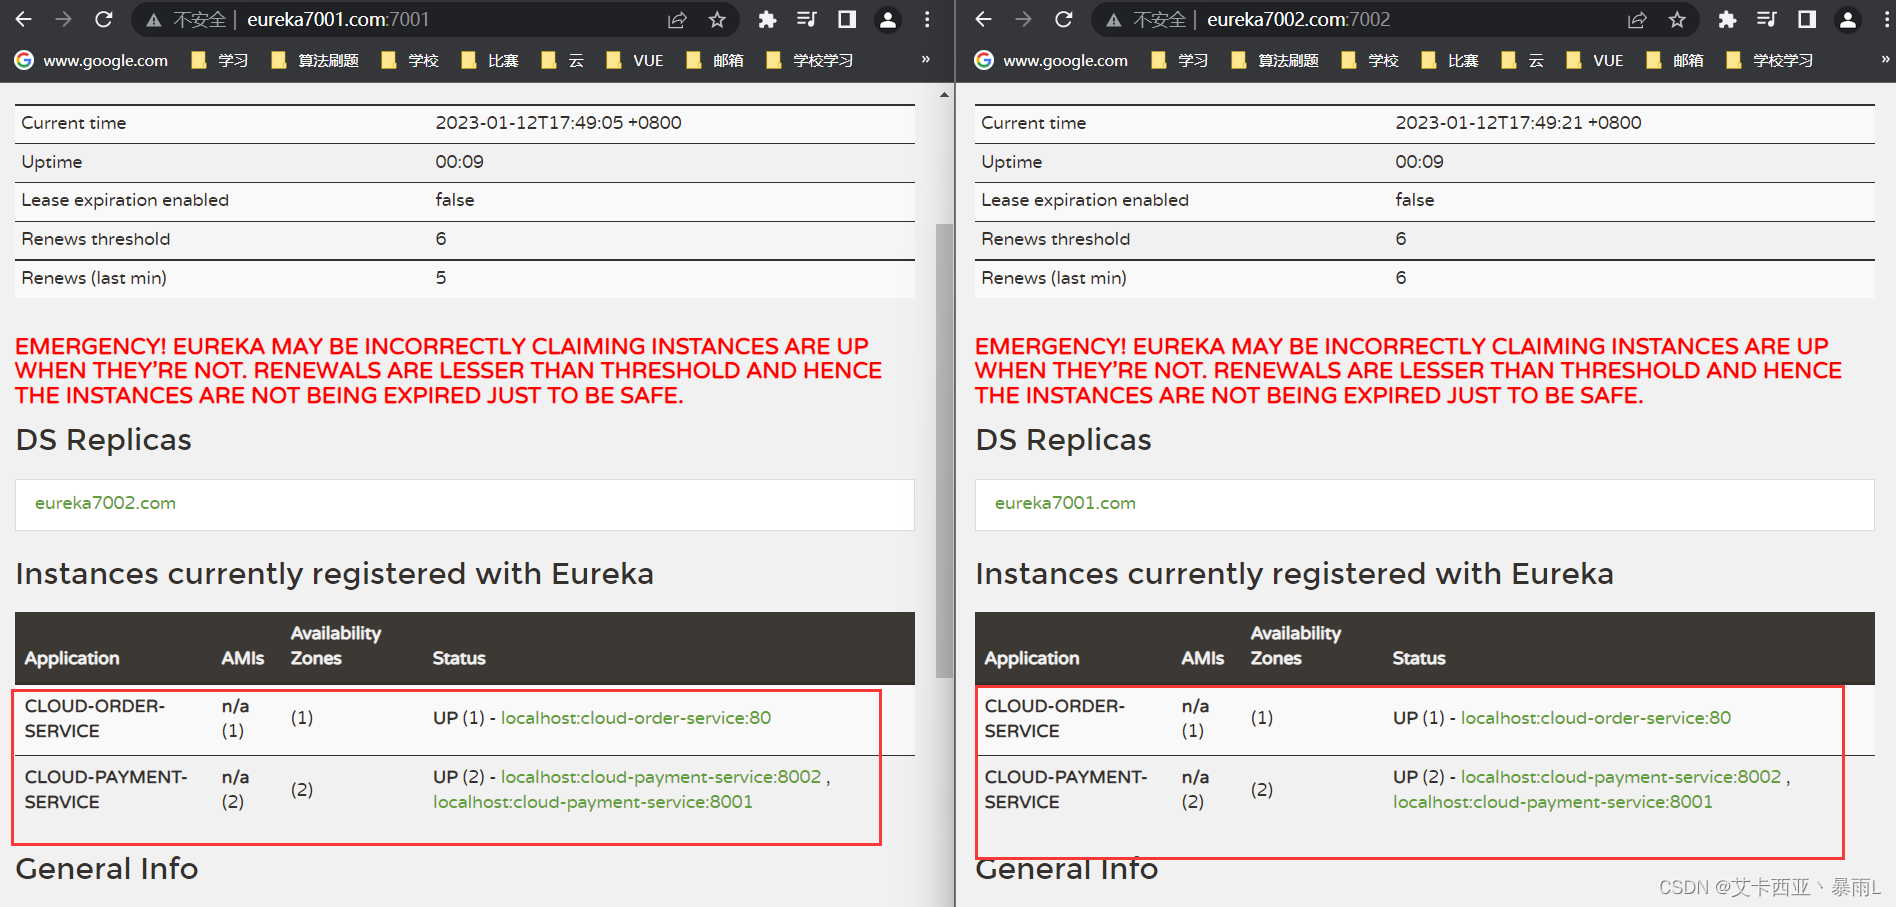
Task: Open 邮箱 bookmark folder in eureka7002 window
Action: point(1675,60)
